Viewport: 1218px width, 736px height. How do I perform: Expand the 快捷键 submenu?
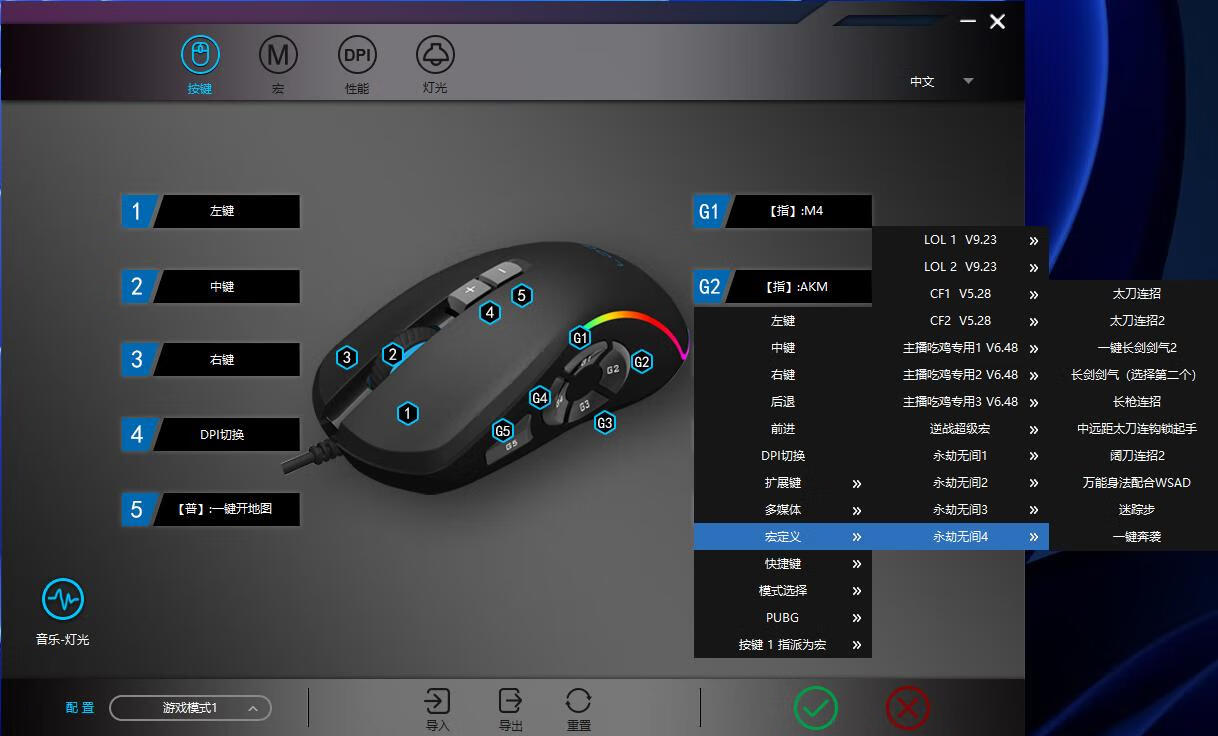(783, 564)
